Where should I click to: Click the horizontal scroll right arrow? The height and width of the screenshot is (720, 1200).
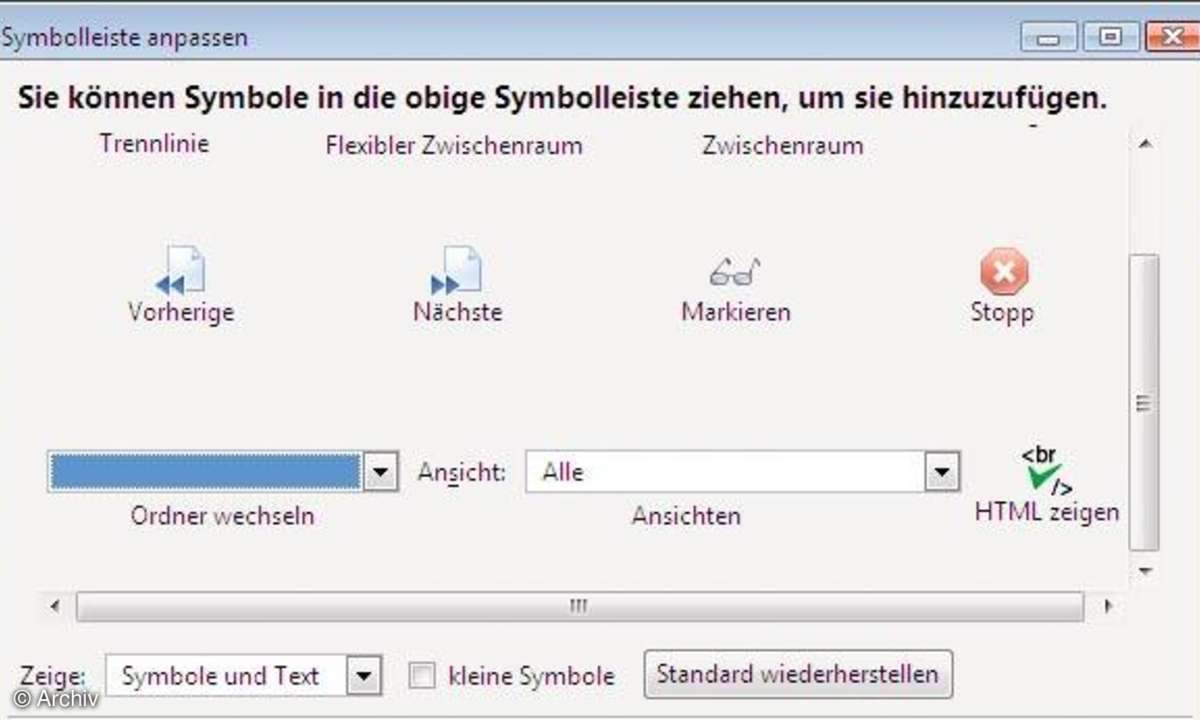1107,606
